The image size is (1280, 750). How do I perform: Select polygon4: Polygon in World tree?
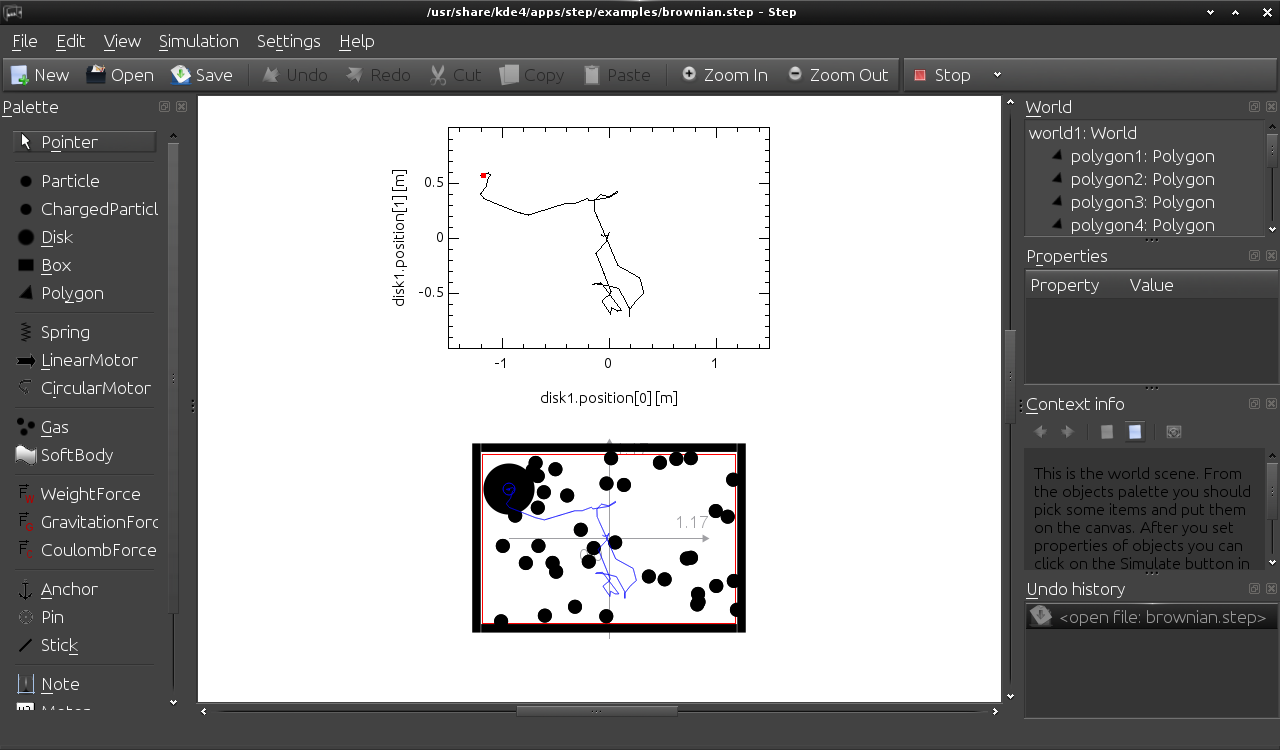pyautogui.click(x=1142, y=225)
